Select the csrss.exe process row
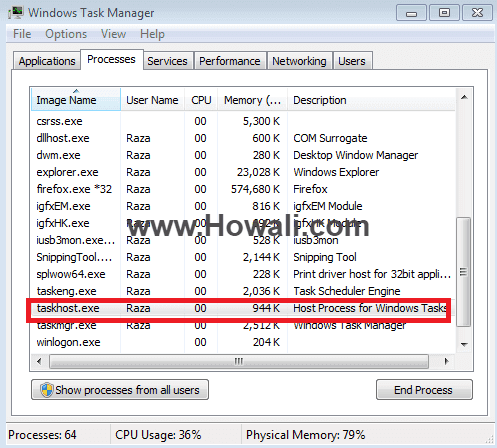Screen dimensions: 497x448 click(x=243, y=121)
